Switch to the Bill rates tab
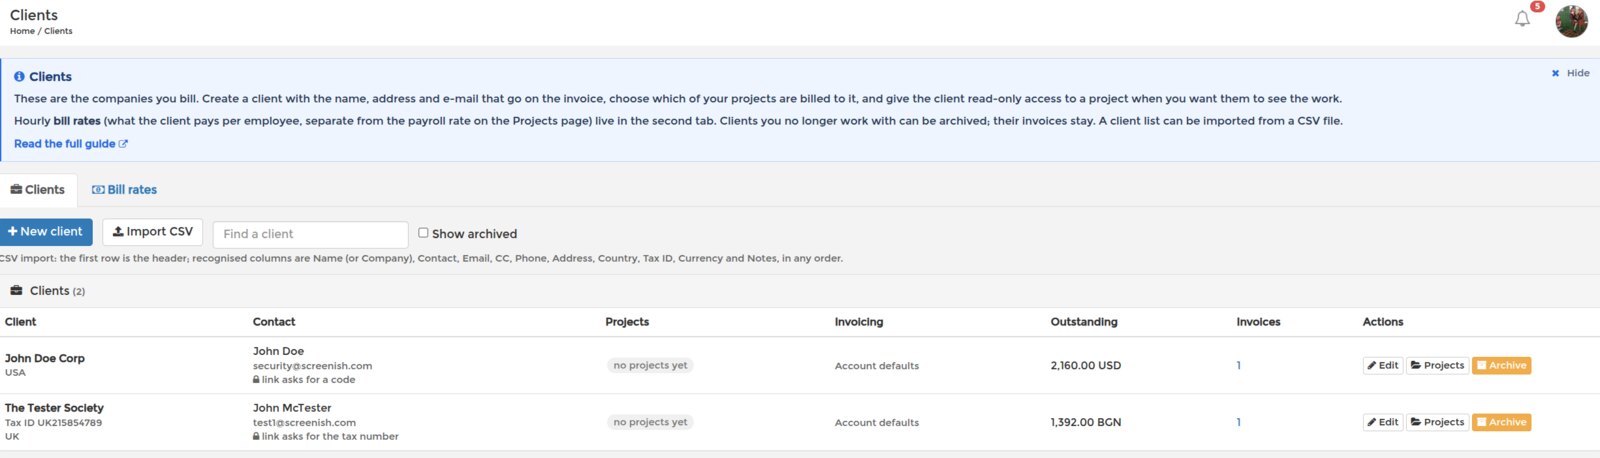1600x458 pixels. pos(124,190)
